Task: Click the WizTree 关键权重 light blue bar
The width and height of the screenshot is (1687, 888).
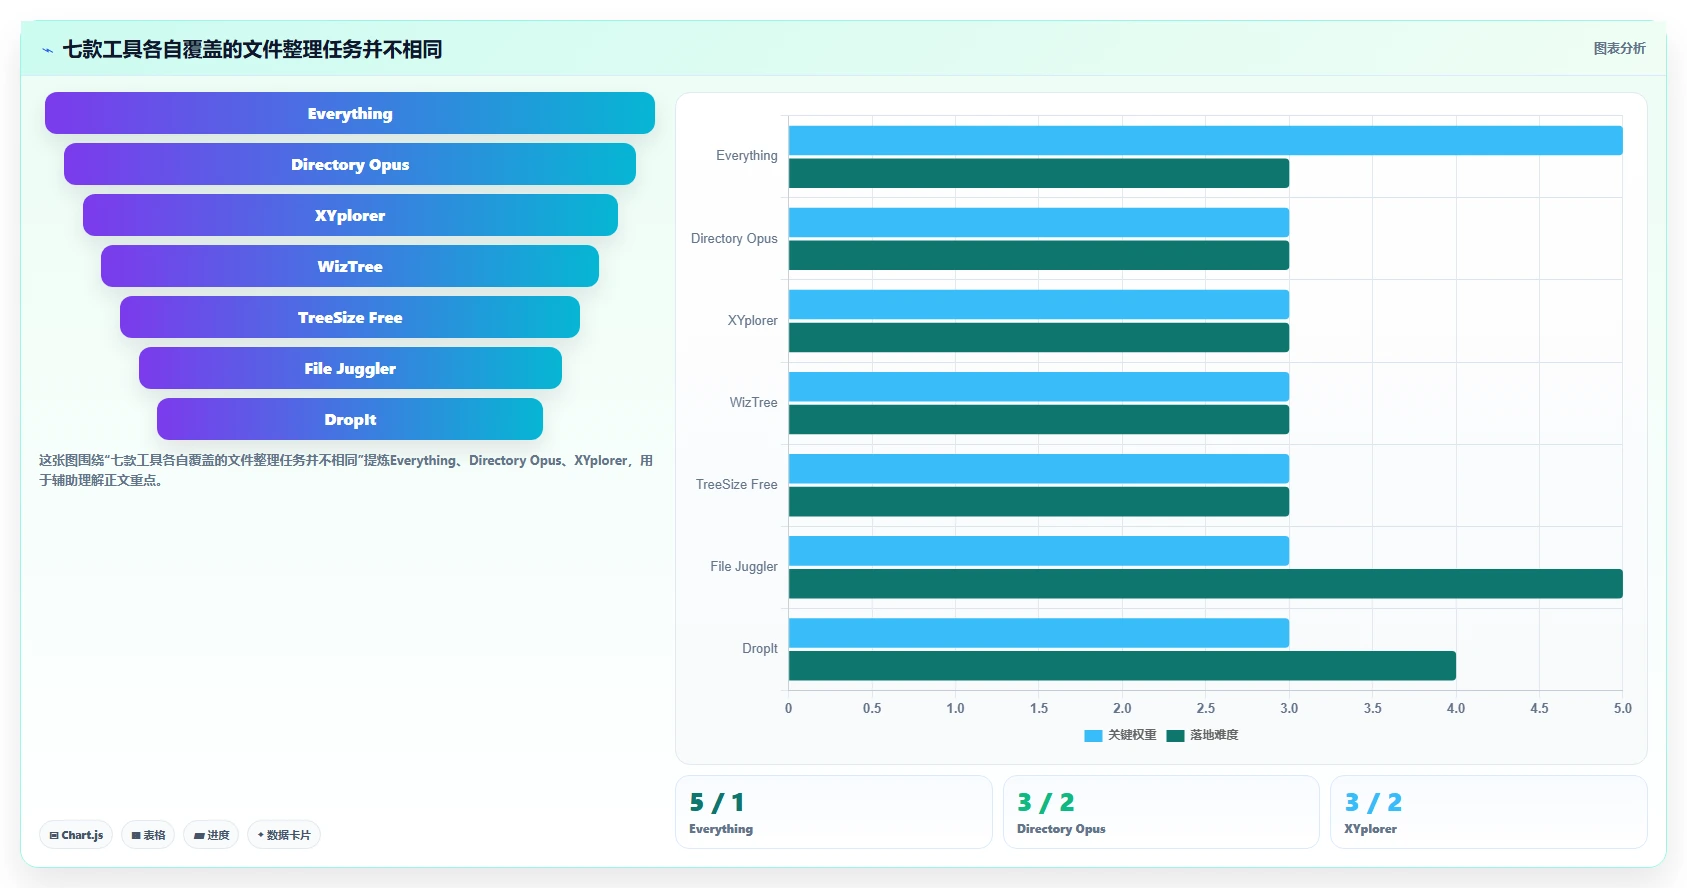Action: [x=1039, y=387]
